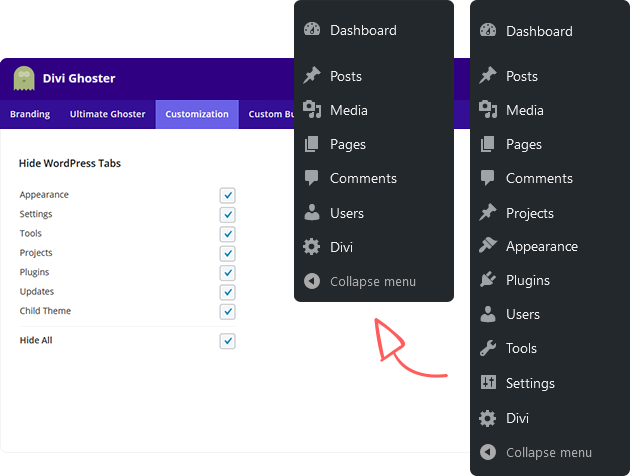The height and width of the screenshot is (476, 630).
Task: Click the Divi Ghoster ghost logo
Action: click(24, 78)
